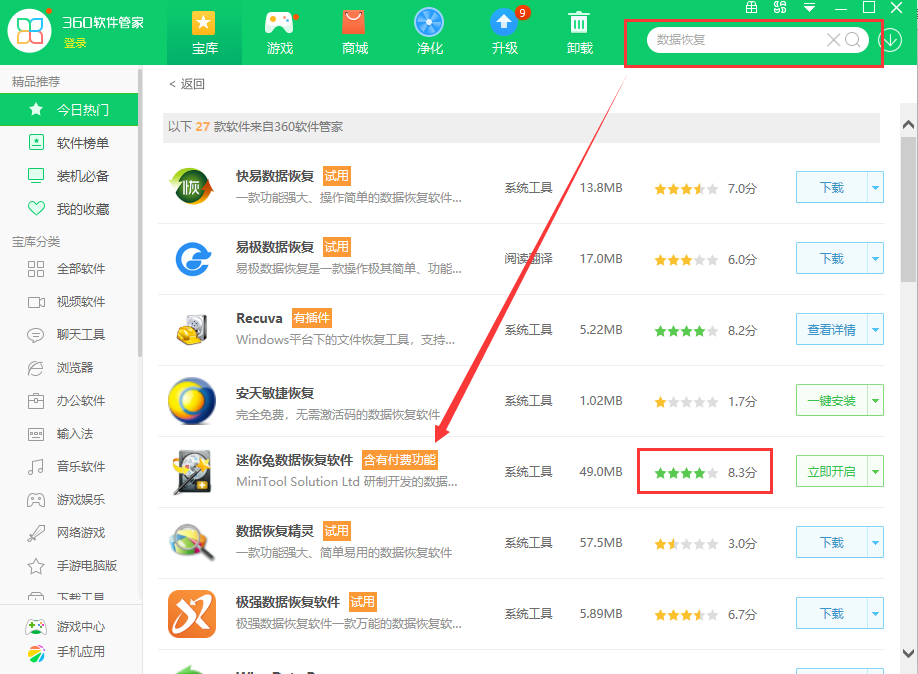
Task: Click the 登录 login link
Action: click(x=75, y=43)
